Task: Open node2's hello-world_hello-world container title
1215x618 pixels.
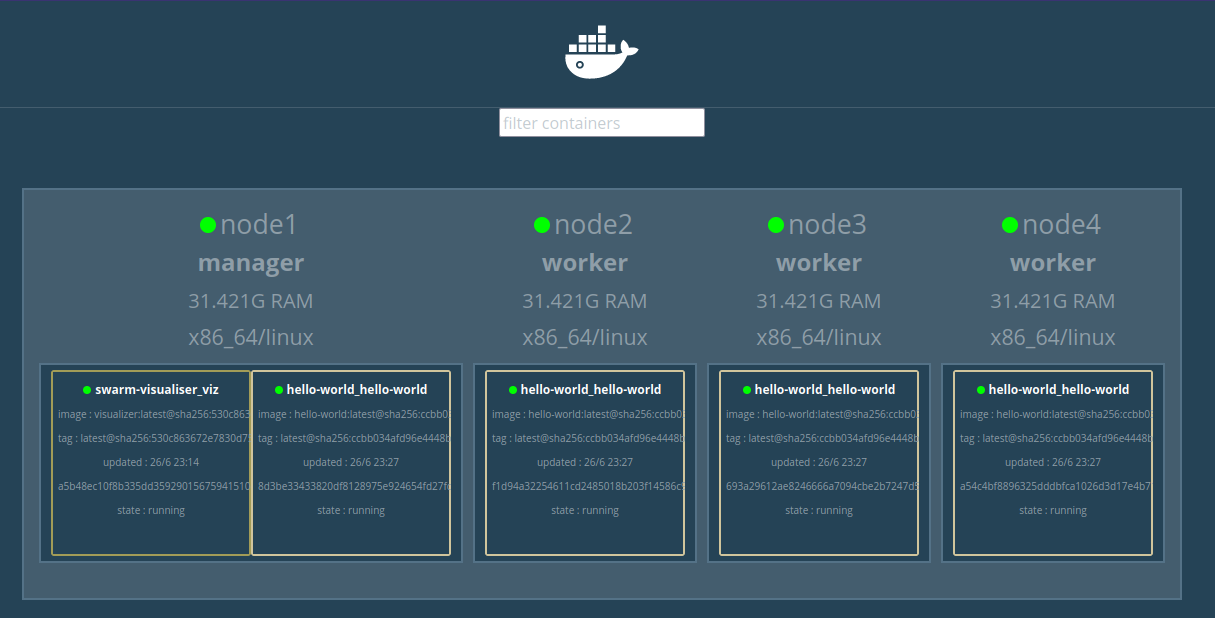Action: 591,390
